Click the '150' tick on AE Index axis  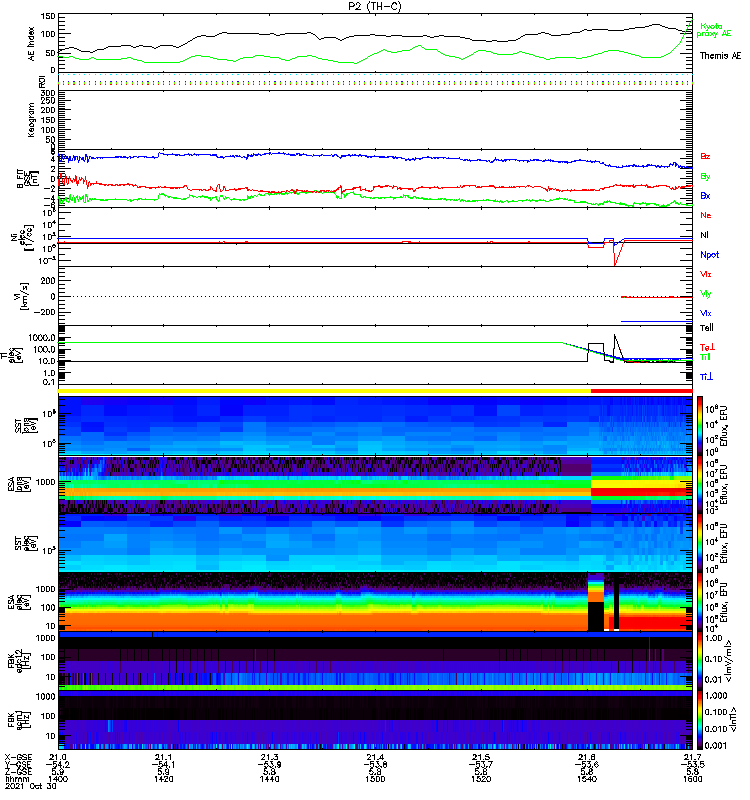tap(48, 16)
